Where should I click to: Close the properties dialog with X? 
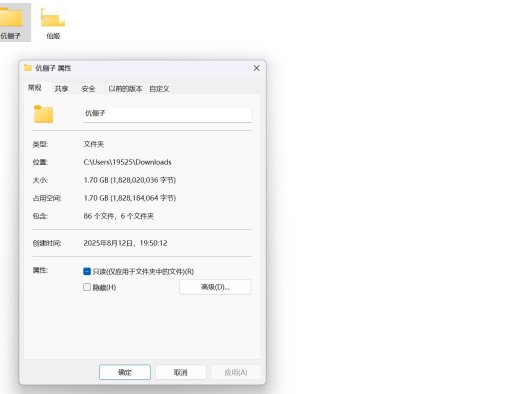click(x=257, y=68)
